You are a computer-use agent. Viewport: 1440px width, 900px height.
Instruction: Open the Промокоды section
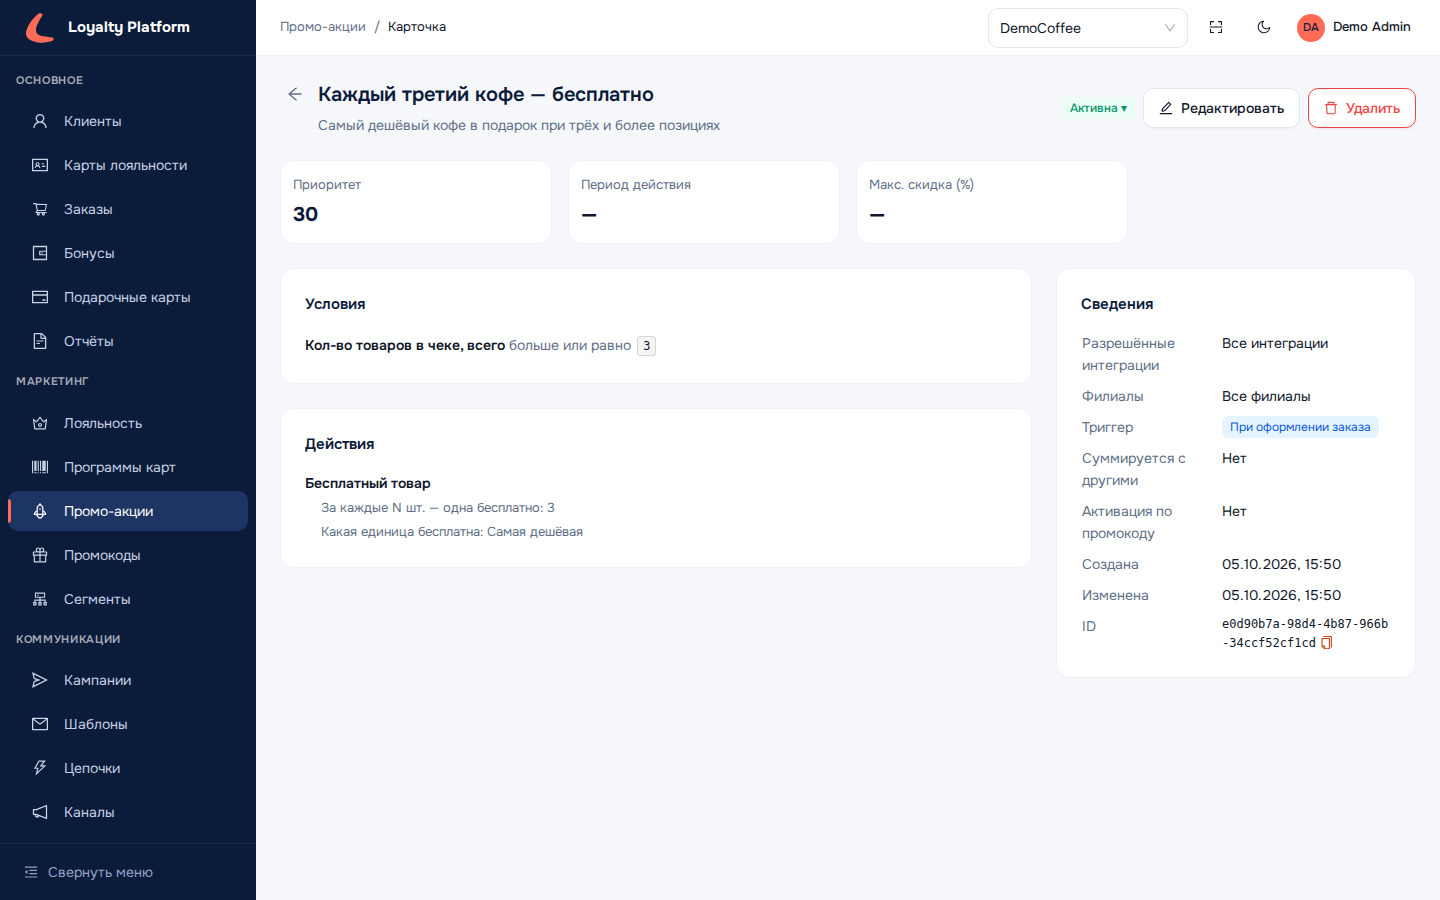[x=128, y=555]
